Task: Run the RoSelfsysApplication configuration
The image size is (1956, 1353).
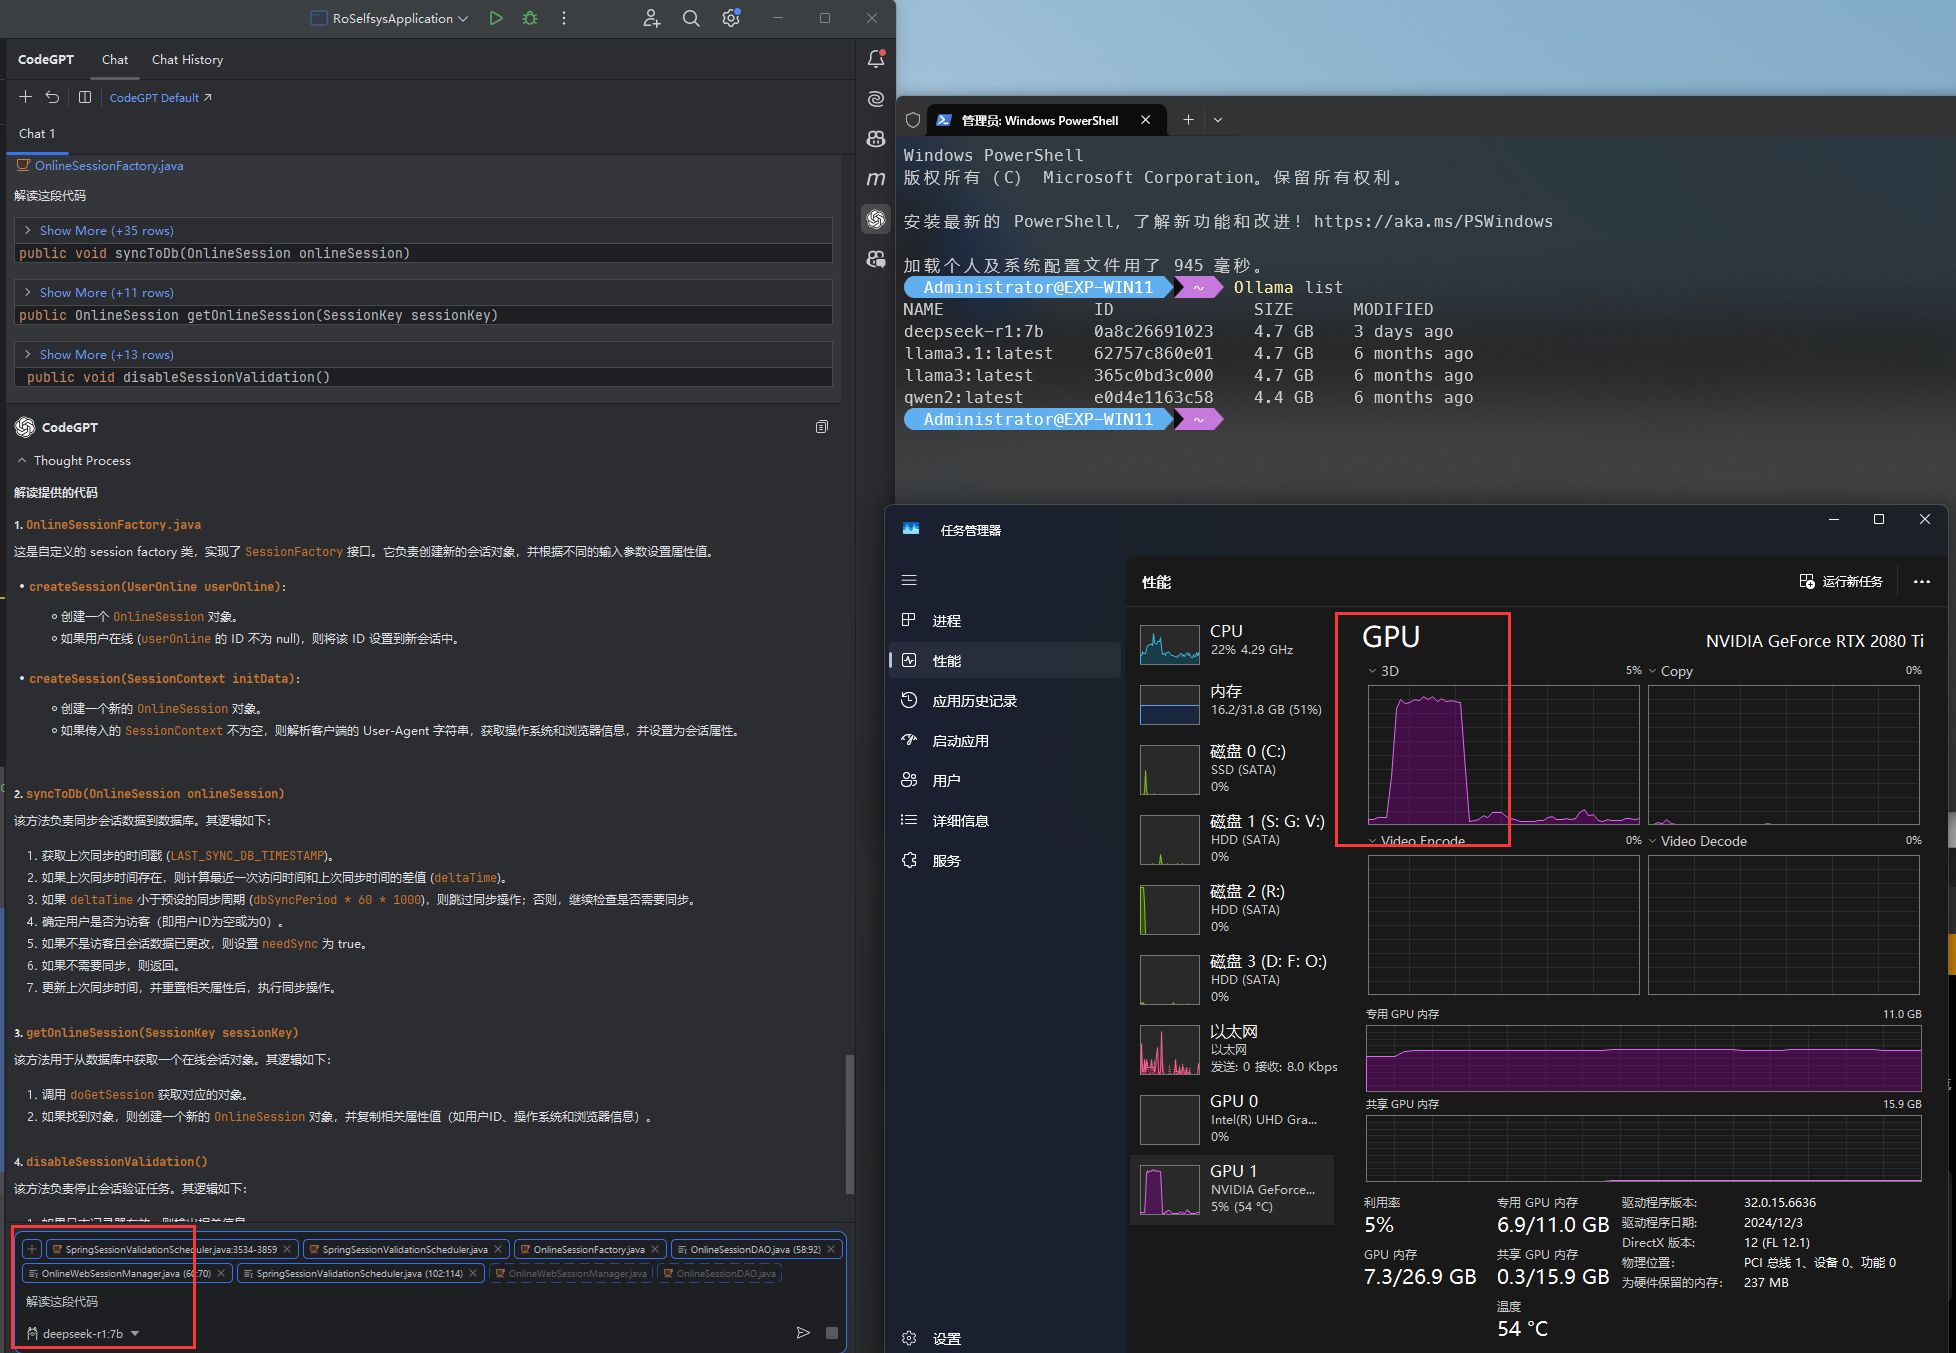Action: (496, 18)
